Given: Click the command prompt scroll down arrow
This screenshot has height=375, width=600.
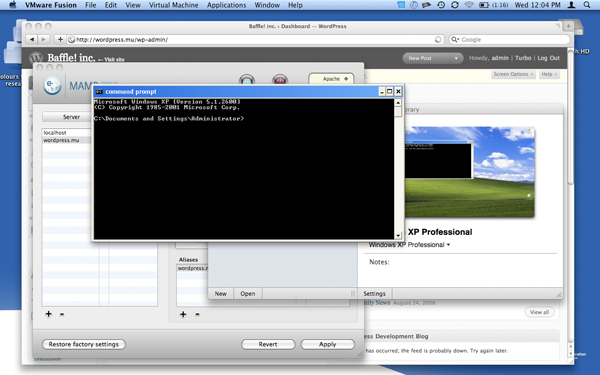Looking at the screenshot, I should coord(398,236).
